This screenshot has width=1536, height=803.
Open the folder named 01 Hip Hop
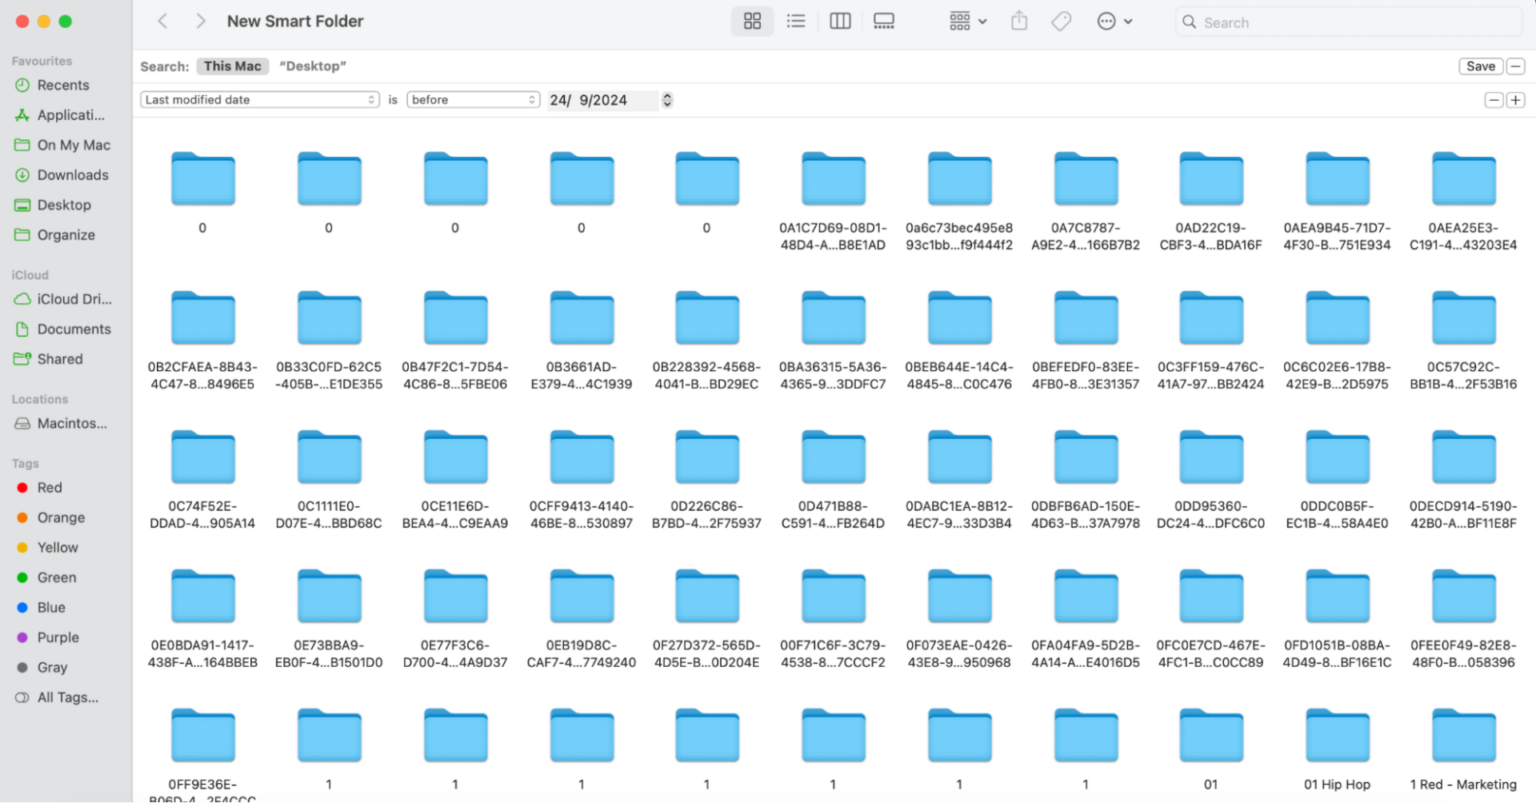[x=1337, y=735]
